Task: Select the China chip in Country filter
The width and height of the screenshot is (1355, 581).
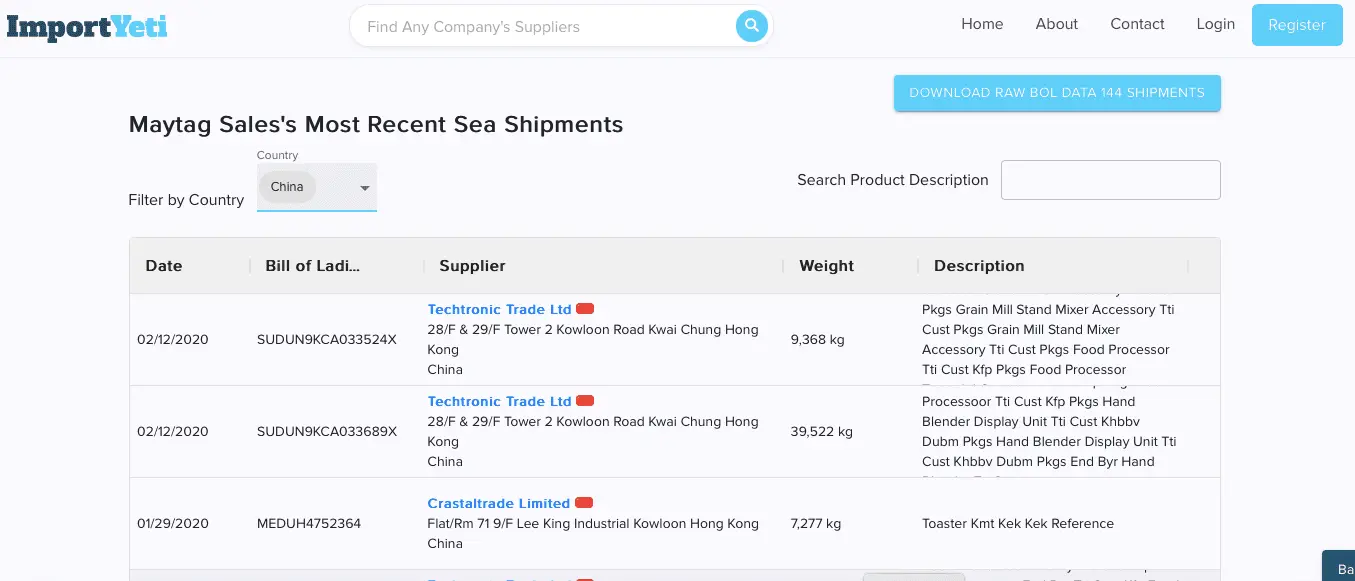Action: [x=287, y=187]
